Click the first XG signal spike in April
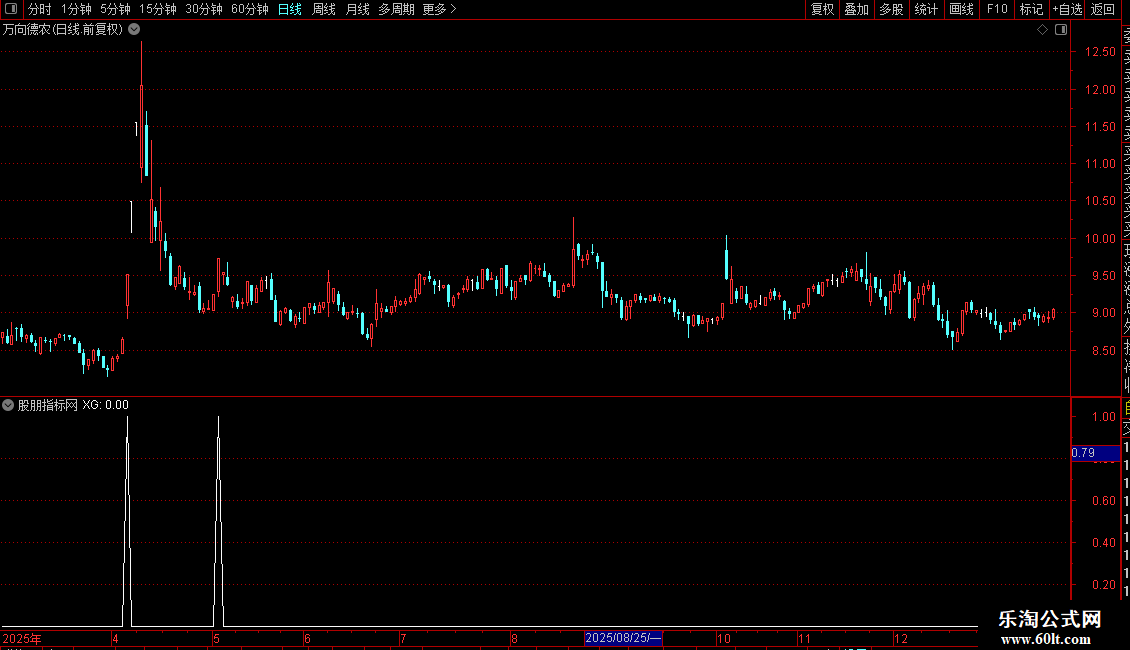The image size is (1130, 650). click(128, 519)
